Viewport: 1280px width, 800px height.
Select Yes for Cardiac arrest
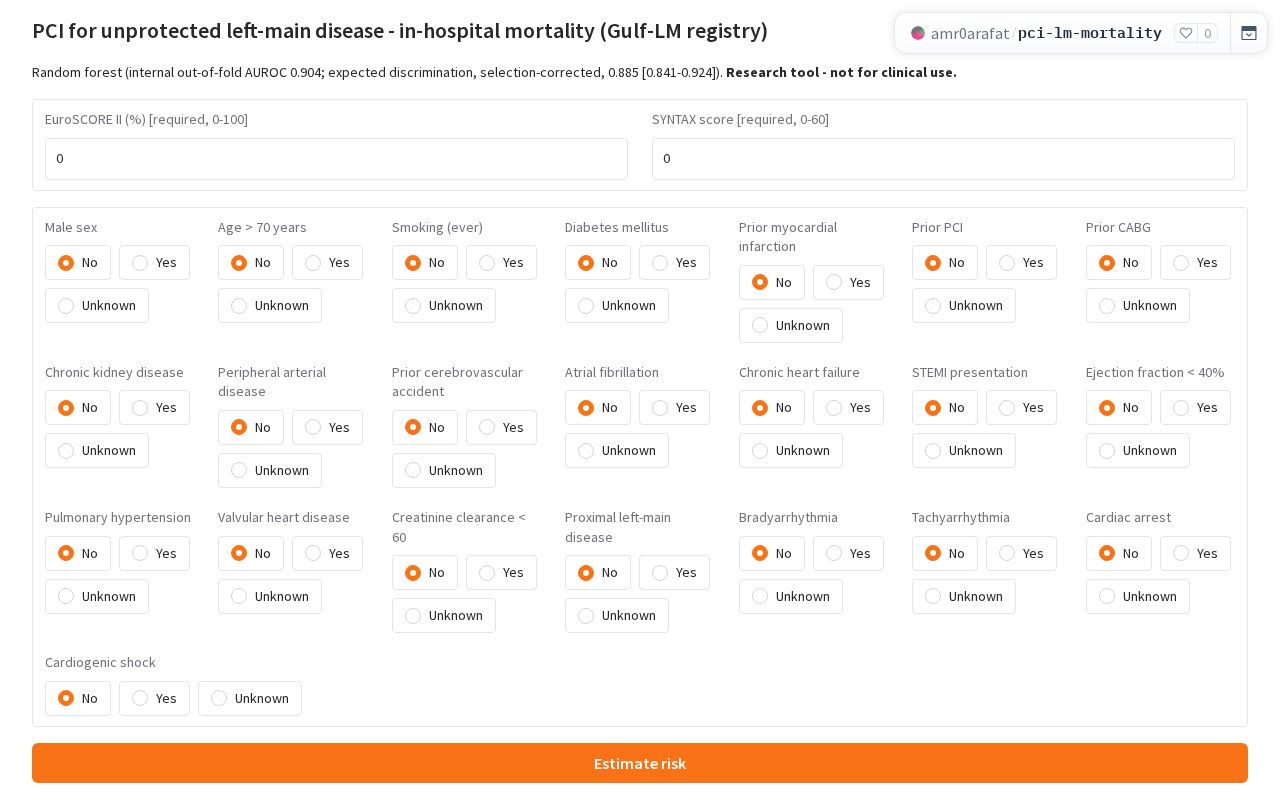click(1195, 553)
